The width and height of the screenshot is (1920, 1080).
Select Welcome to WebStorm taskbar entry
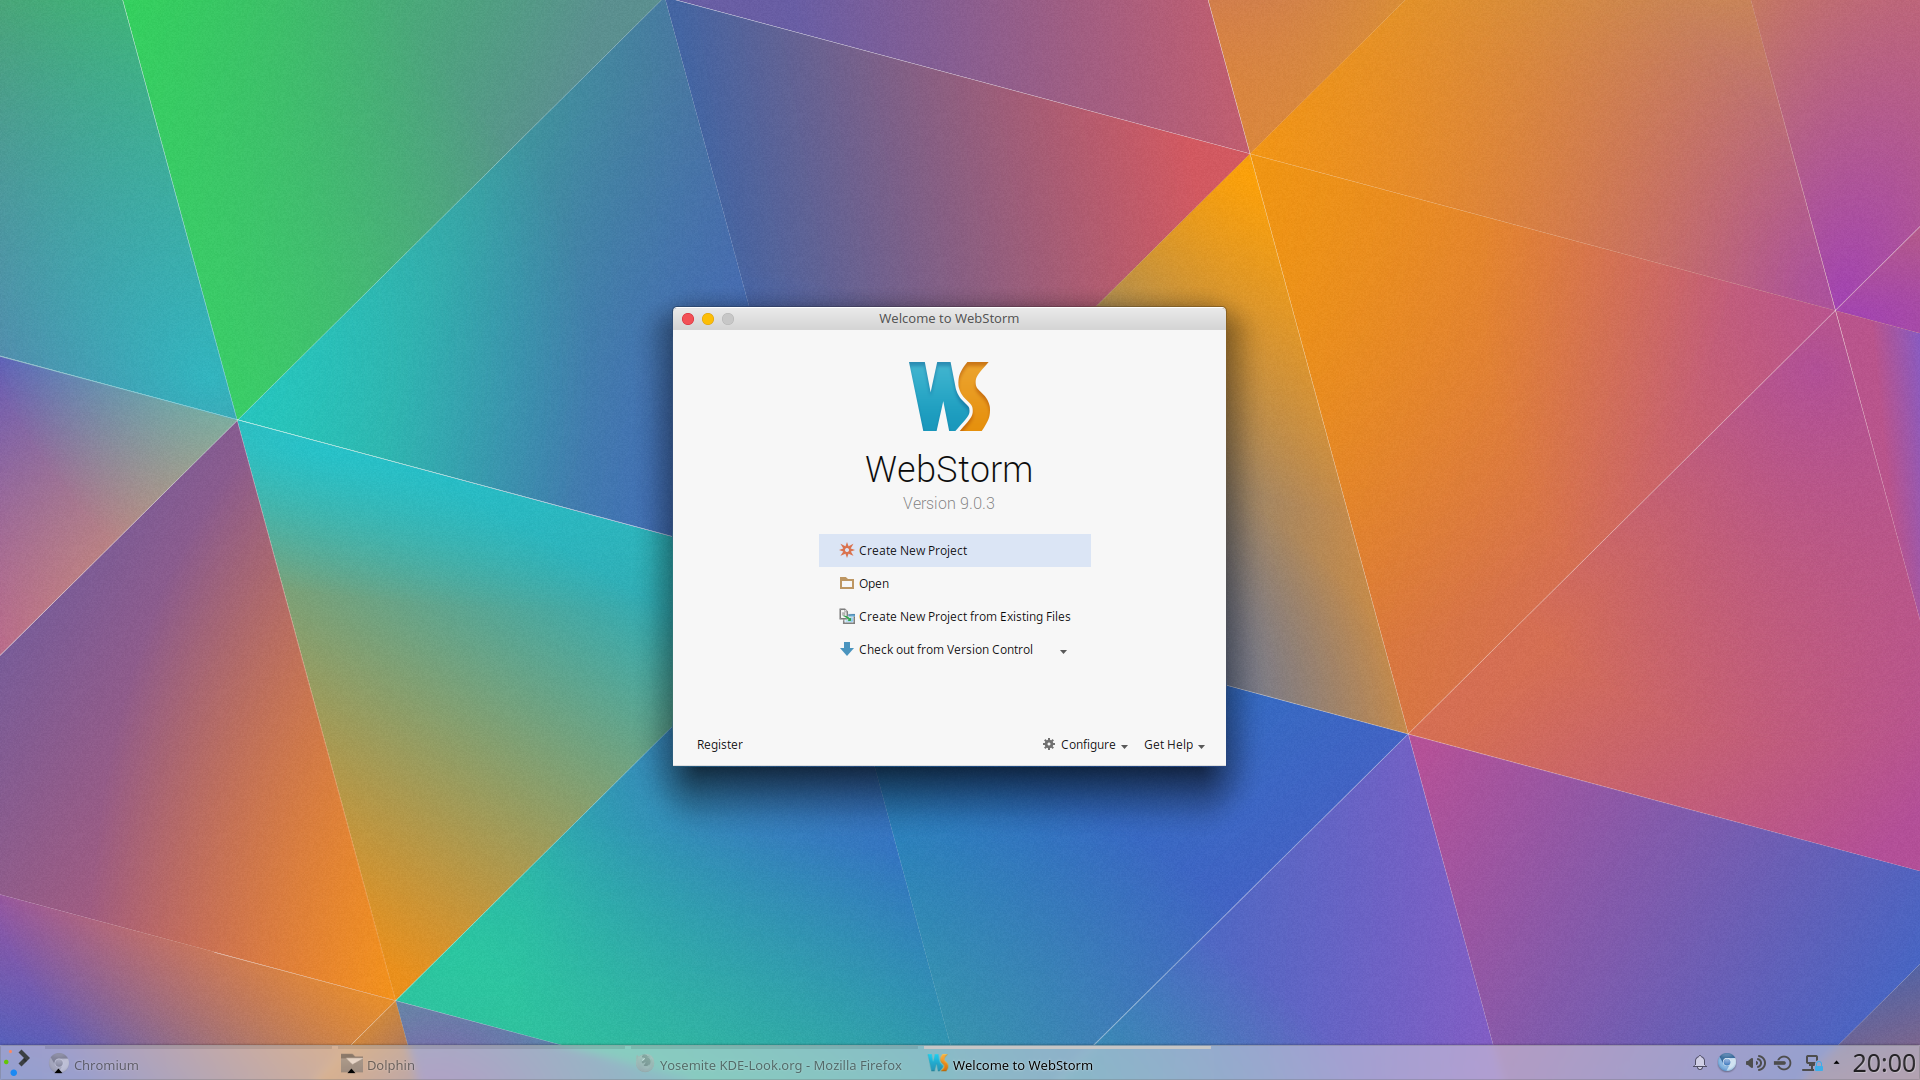coord(1068,1064)
